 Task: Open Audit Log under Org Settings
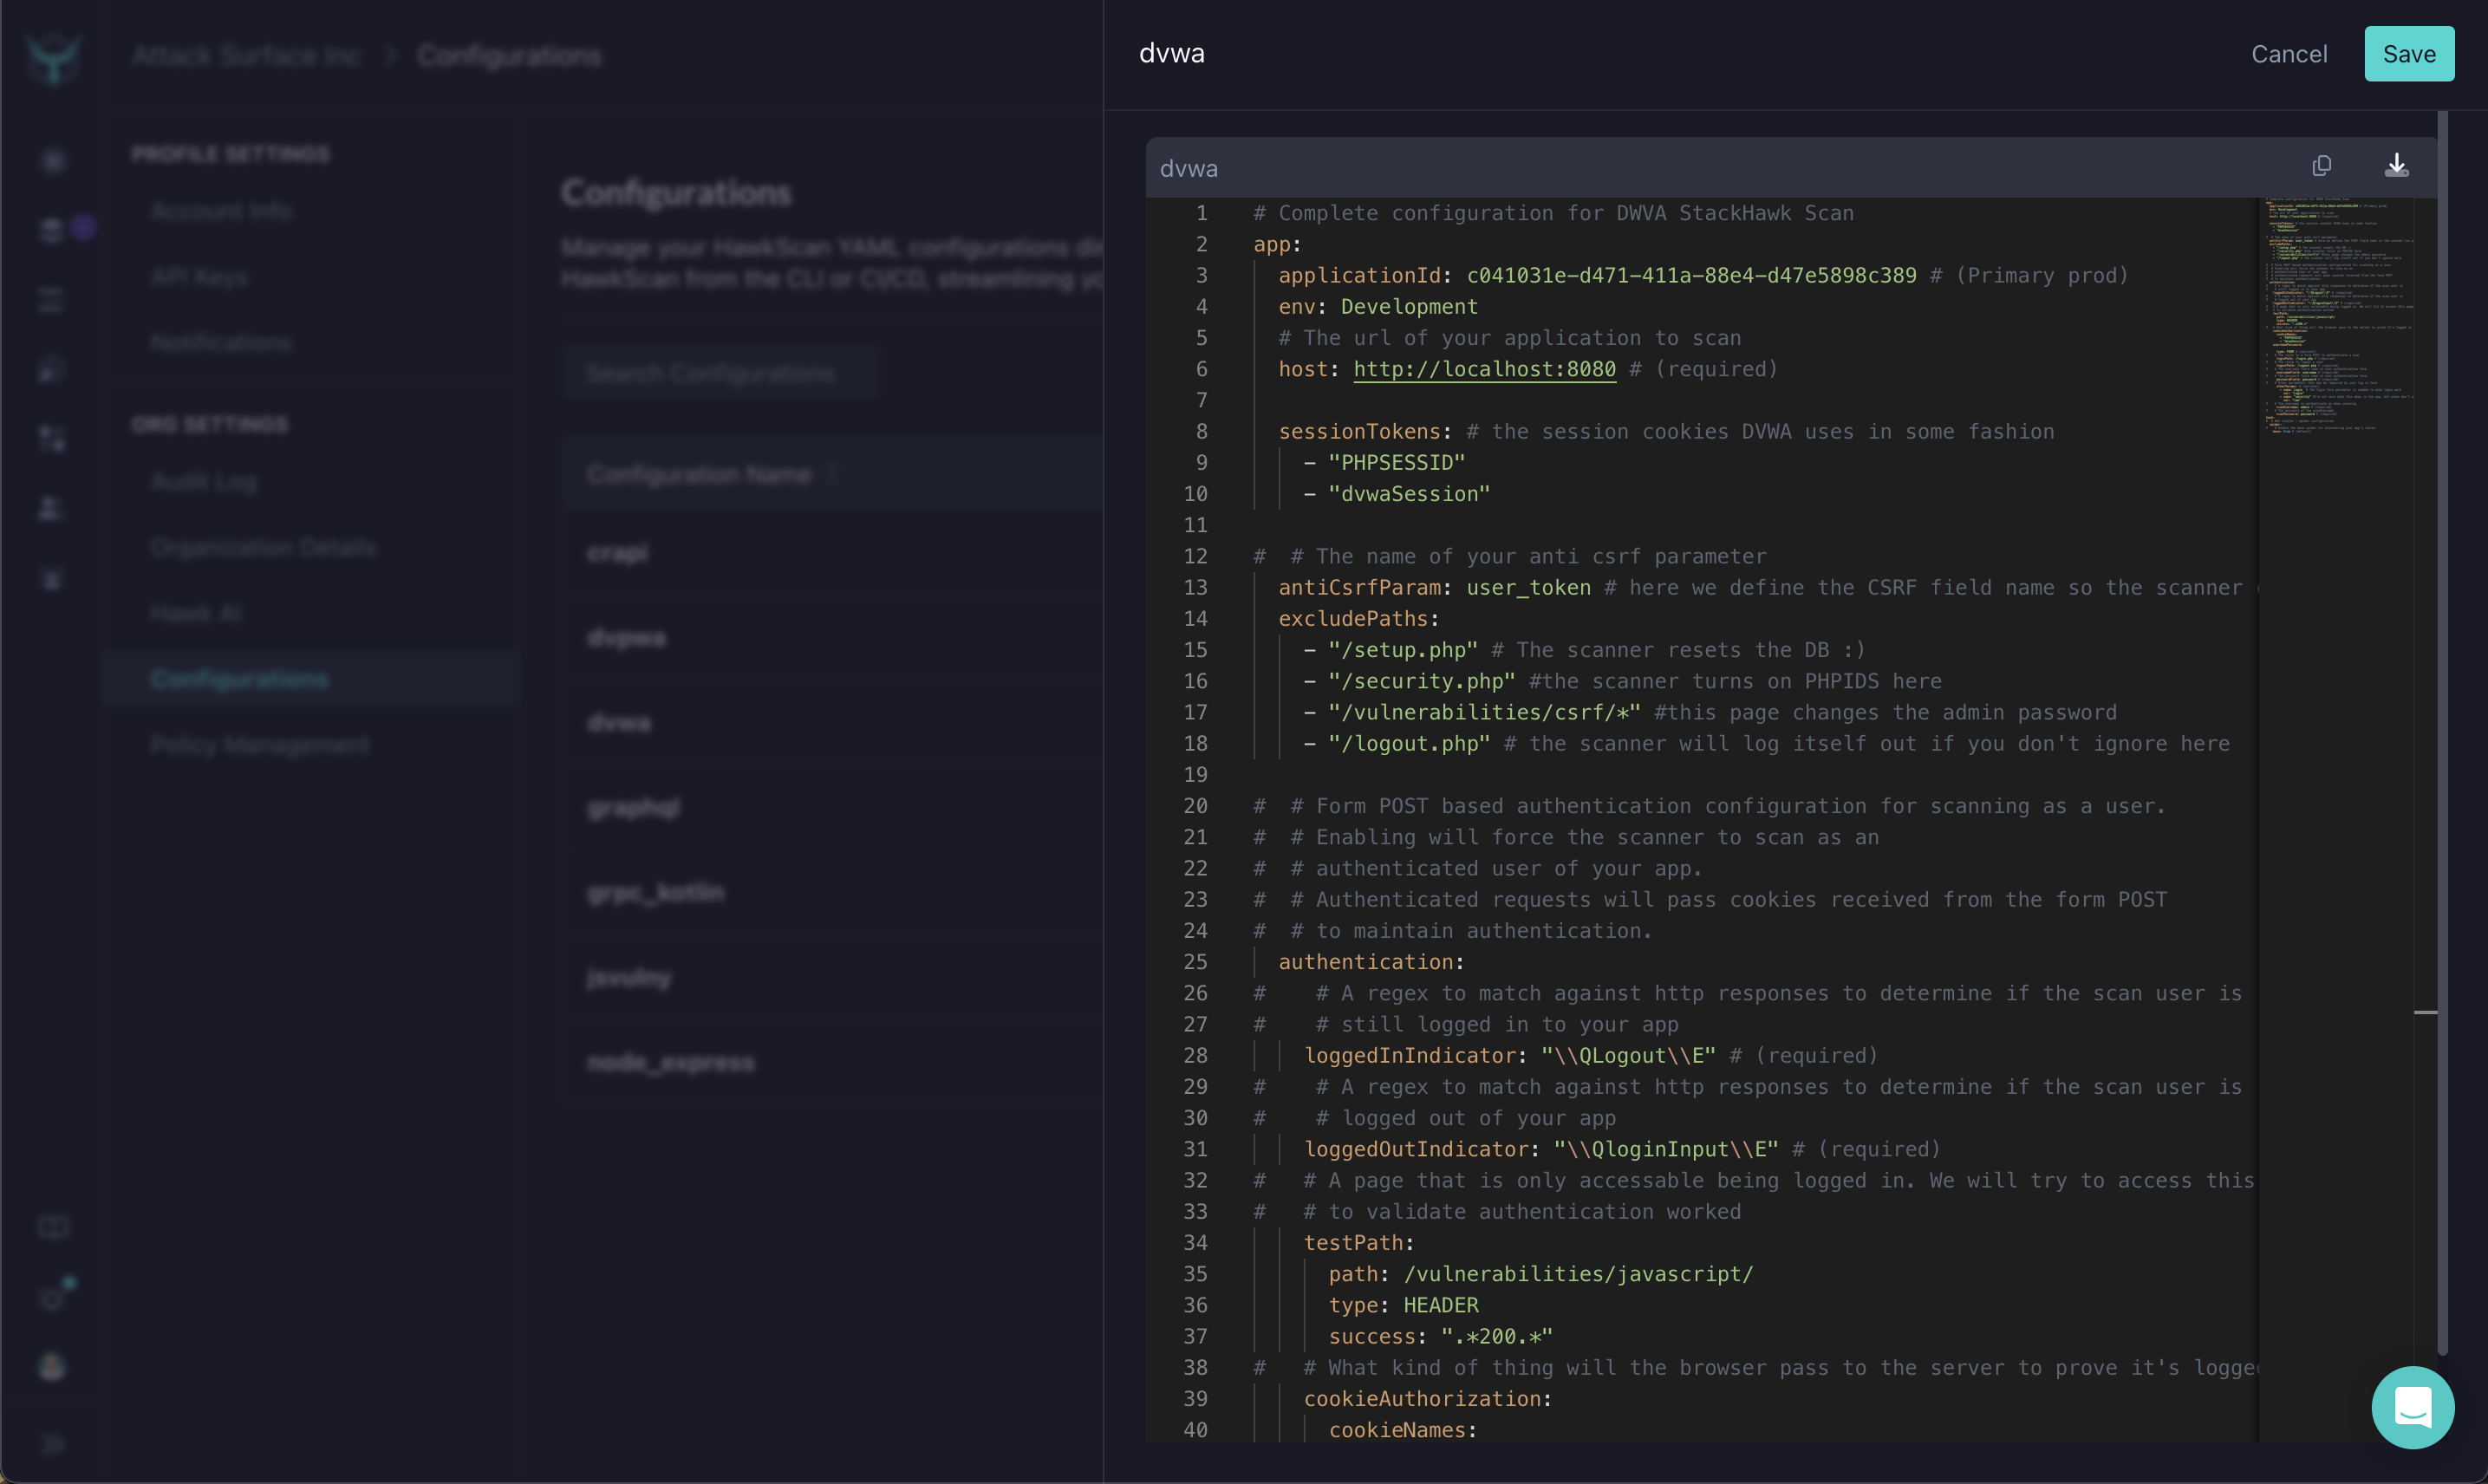point(204,482)
